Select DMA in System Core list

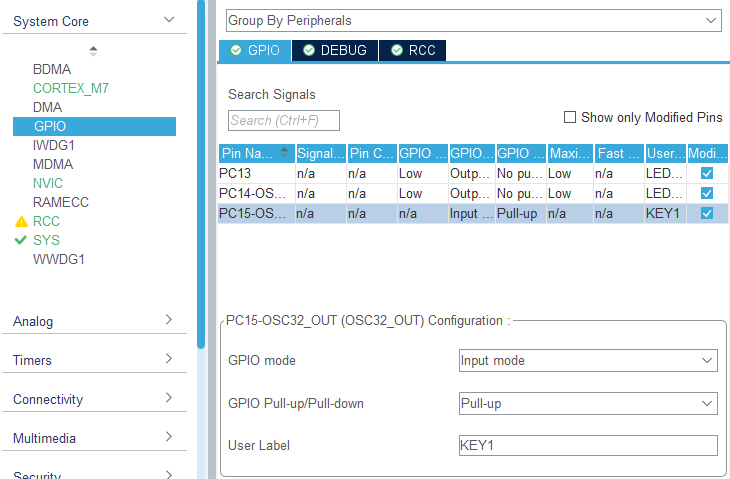(x=47, y=108)
